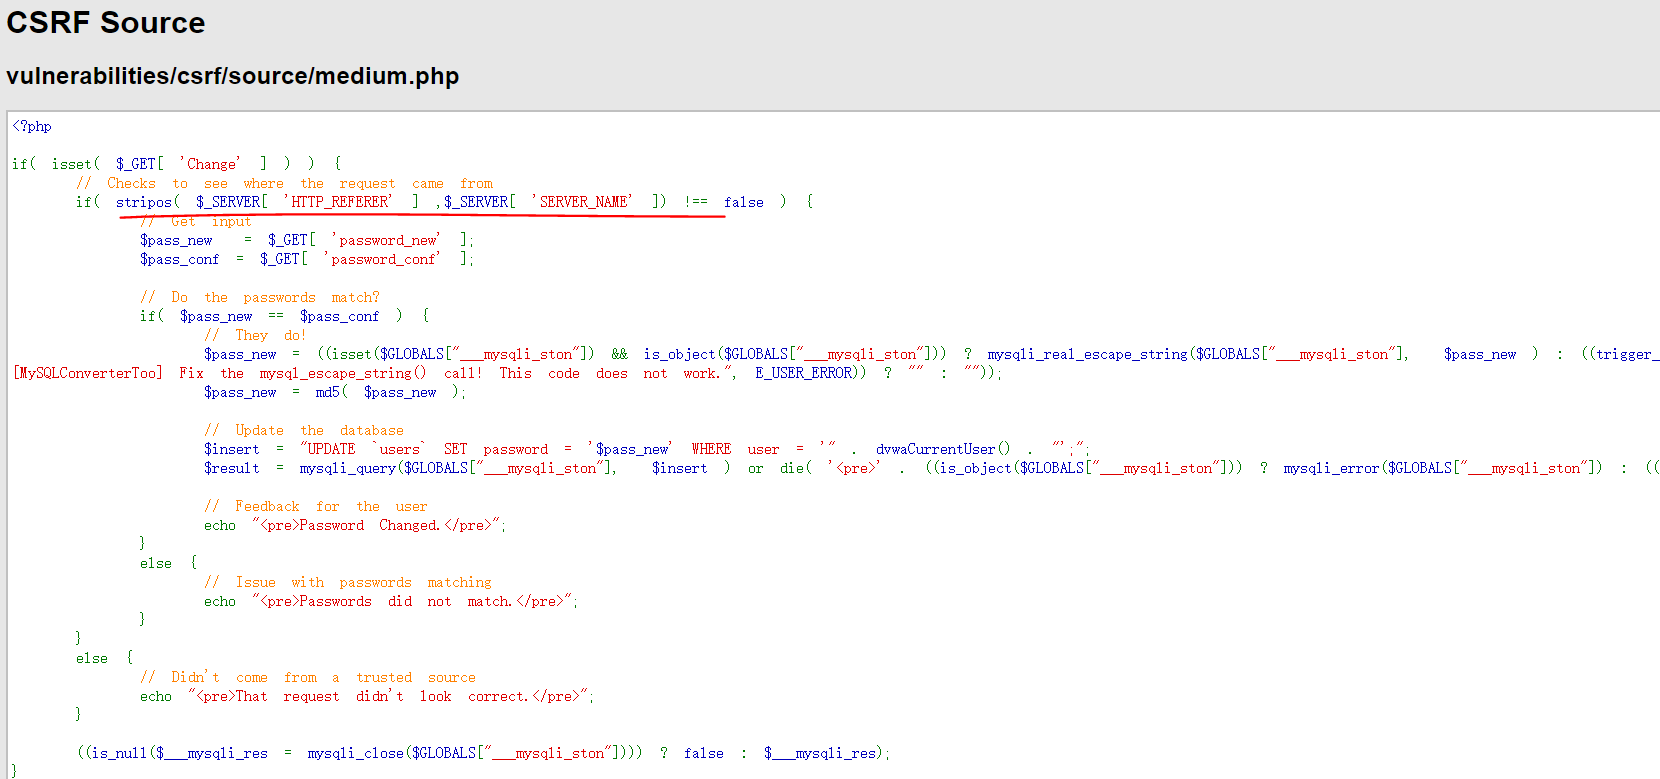Click the $pass_conf = $_GET 'password_conf' line
The width and height of the screenshot is (1660, 779).
point(307,259)
